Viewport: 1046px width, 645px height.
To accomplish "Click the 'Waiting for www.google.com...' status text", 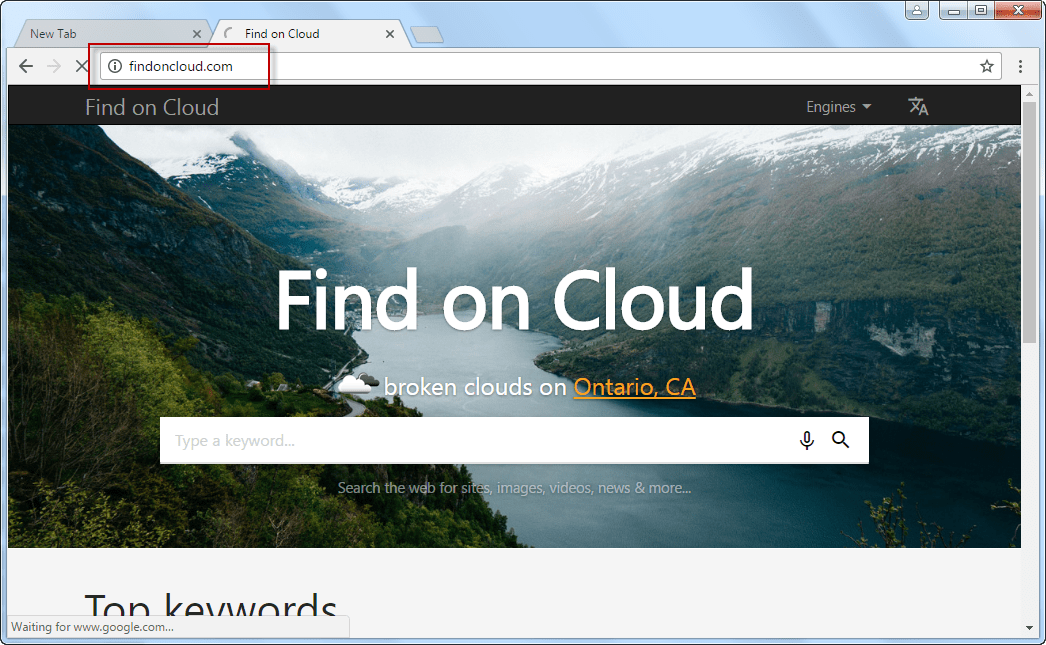I will 93,627.
